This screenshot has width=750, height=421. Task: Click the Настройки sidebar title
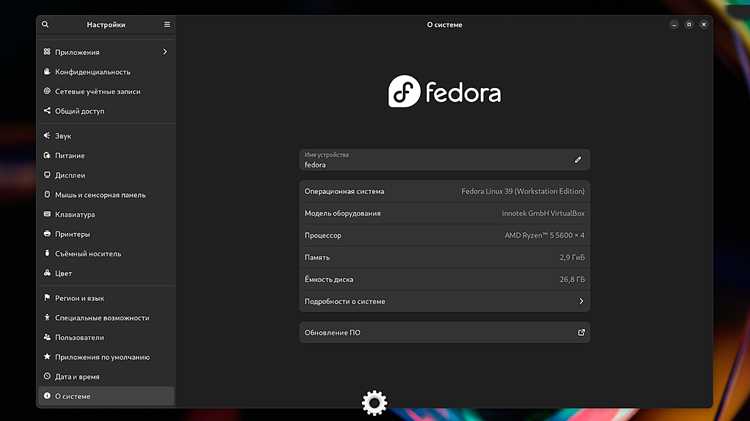(x=106, y=24)
